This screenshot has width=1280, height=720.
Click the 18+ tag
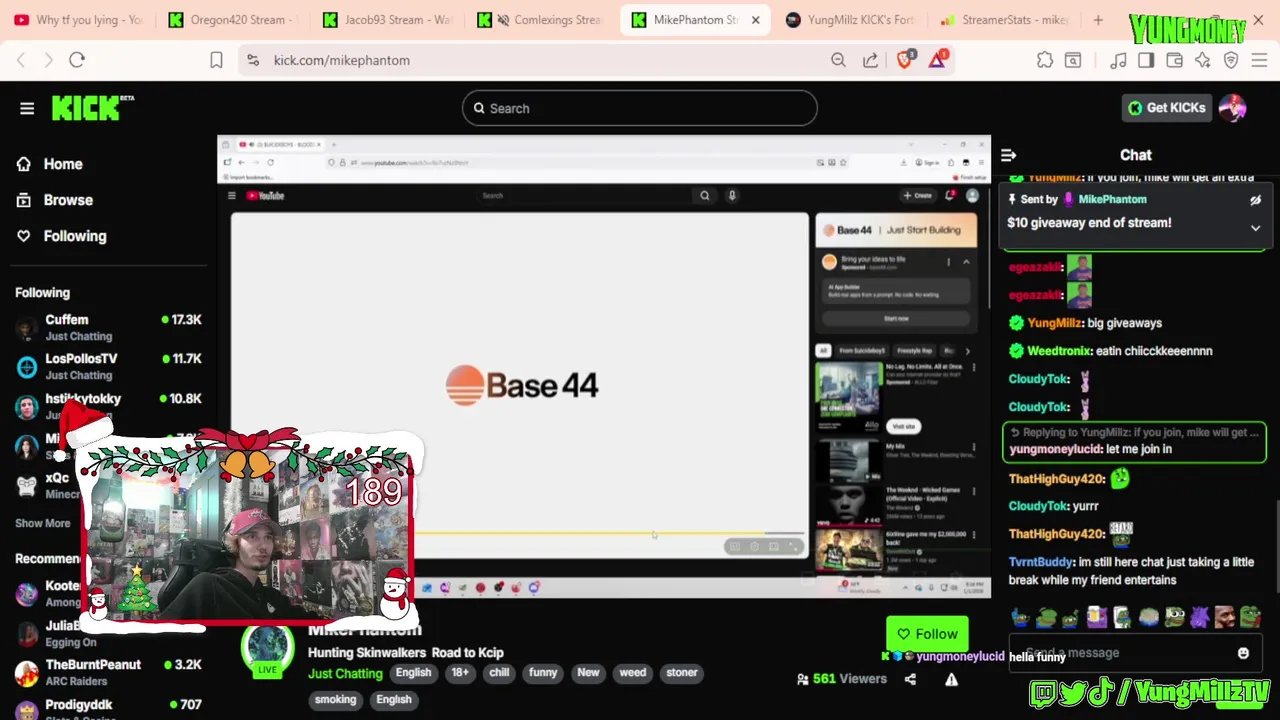[460, 673]
